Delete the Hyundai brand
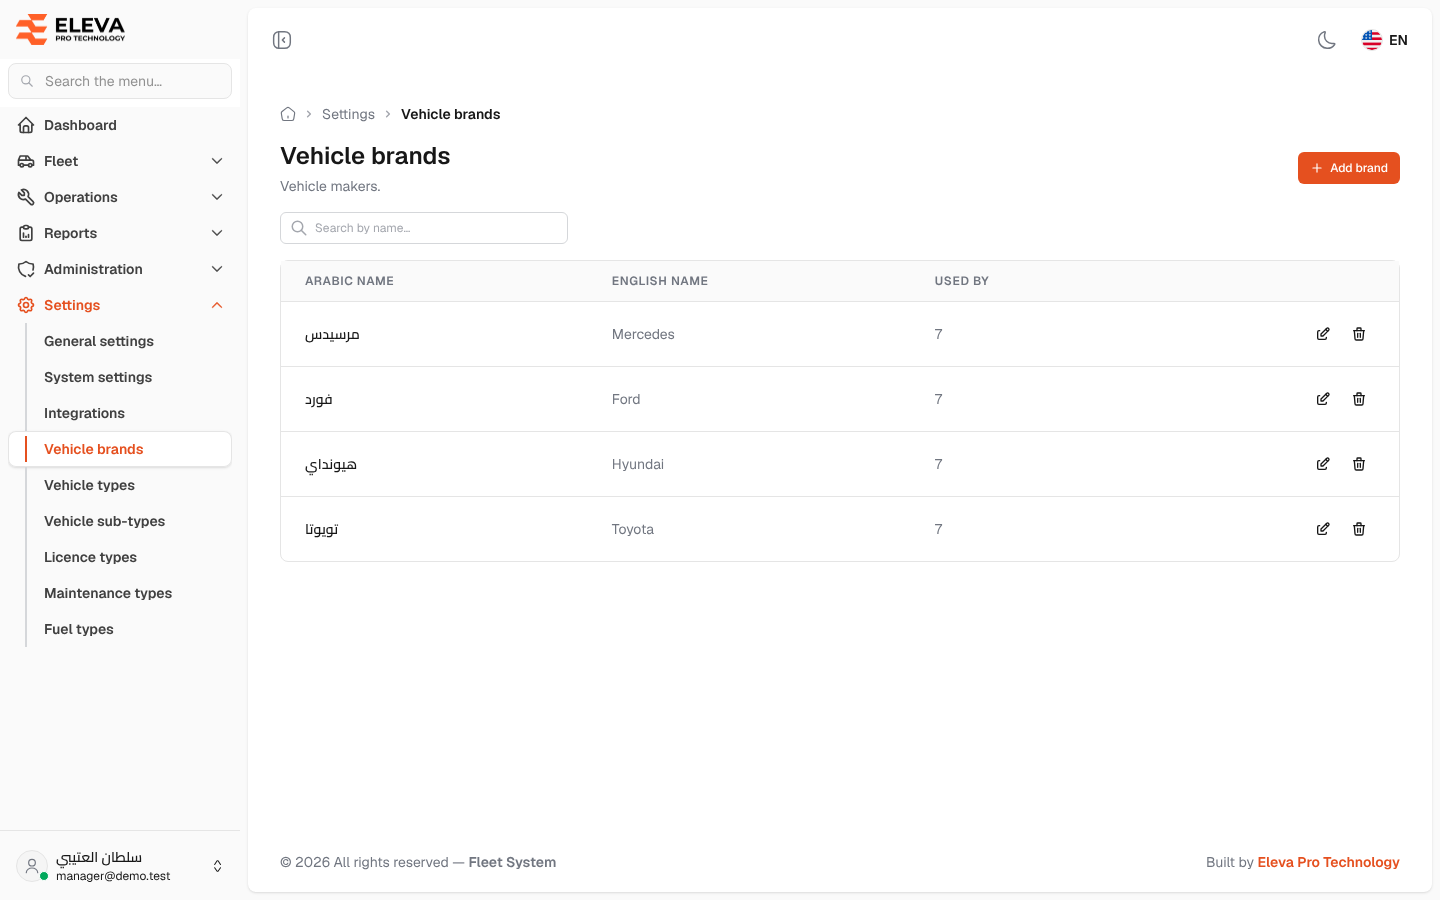 1359,464
